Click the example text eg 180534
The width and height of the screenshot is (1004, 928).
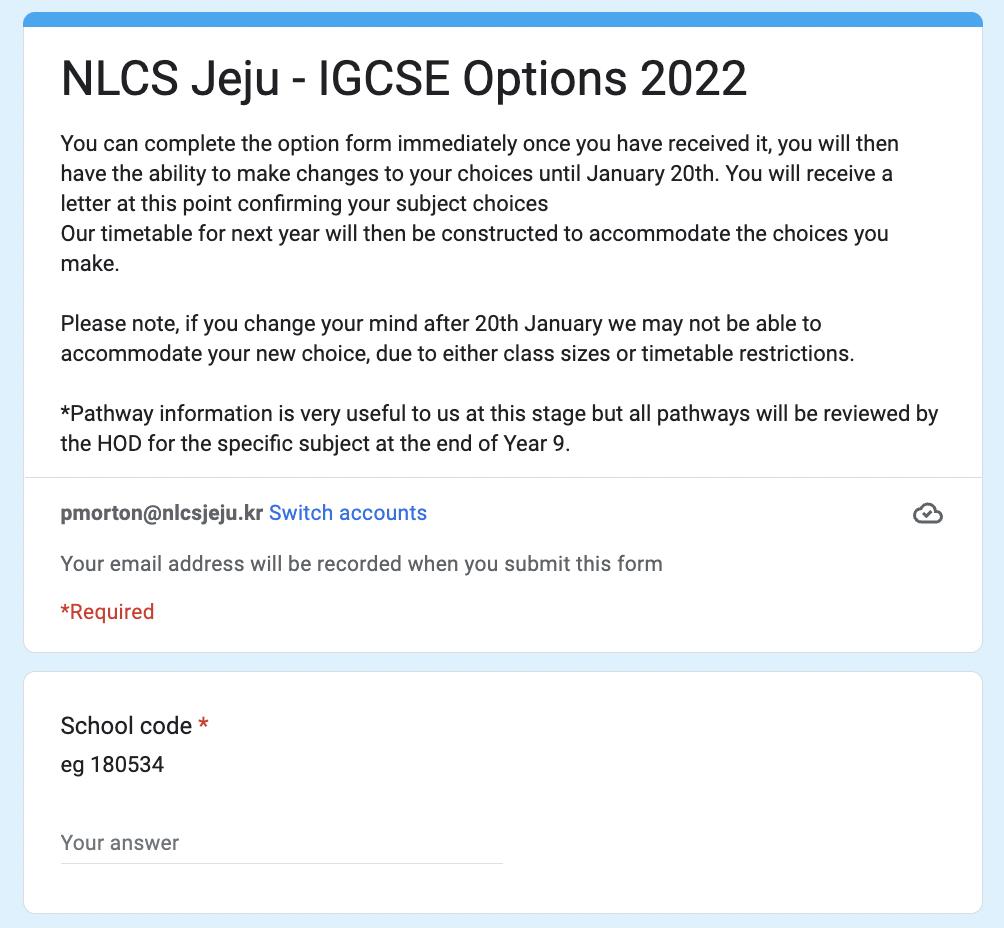[112, 765]
